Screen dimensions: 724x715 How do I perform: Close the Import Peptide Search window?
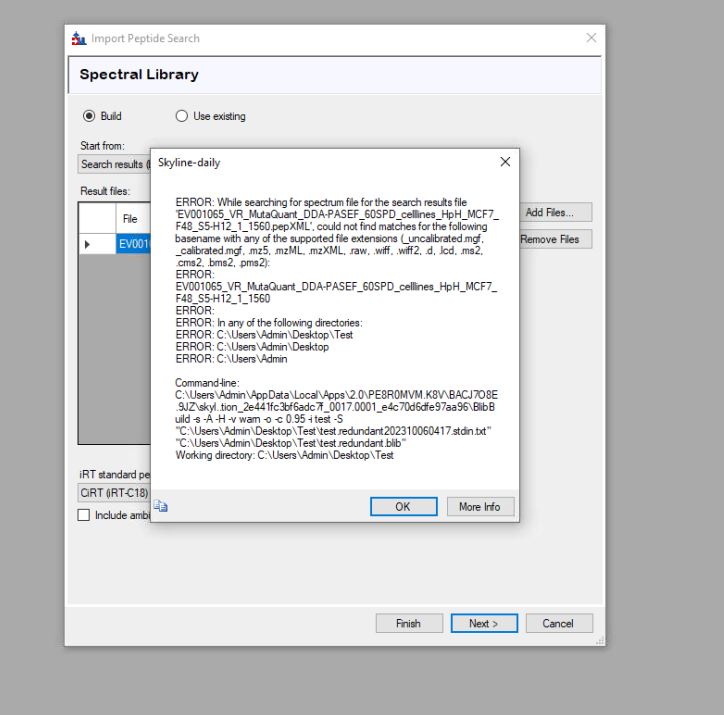[x=591, y=38]
